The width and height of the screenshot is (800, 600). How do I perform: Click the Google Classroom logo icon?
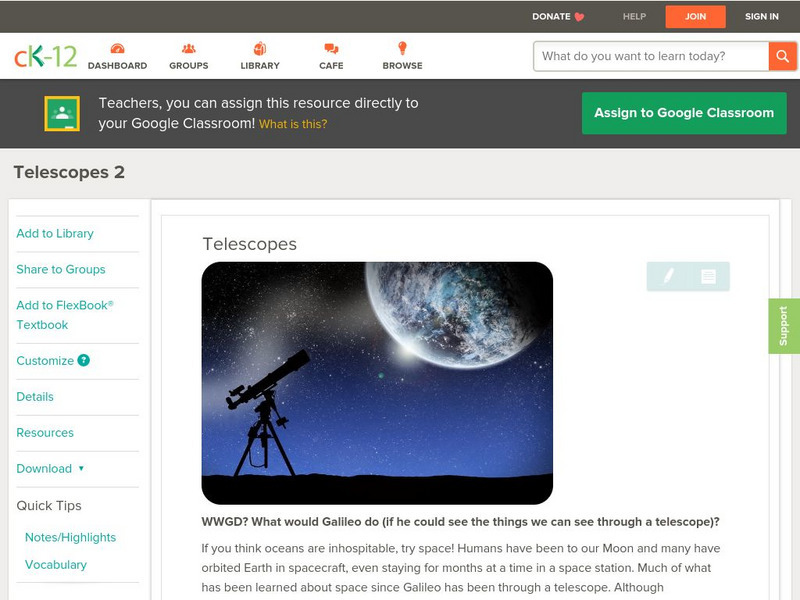click(62, 113)
